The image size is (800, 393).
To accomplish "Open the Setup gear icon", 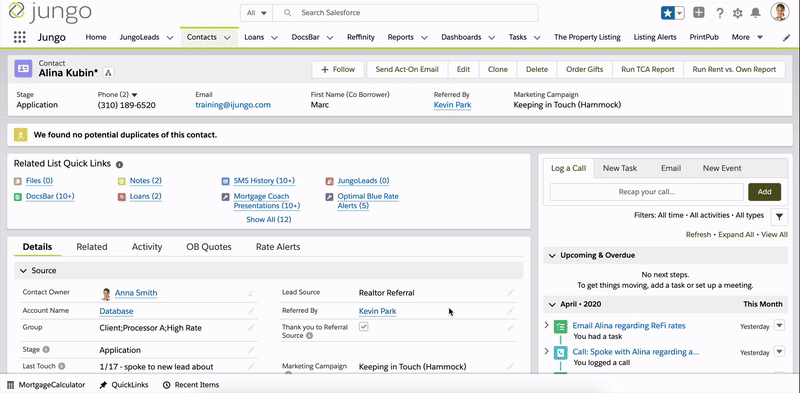I will [x=737, y=13].
